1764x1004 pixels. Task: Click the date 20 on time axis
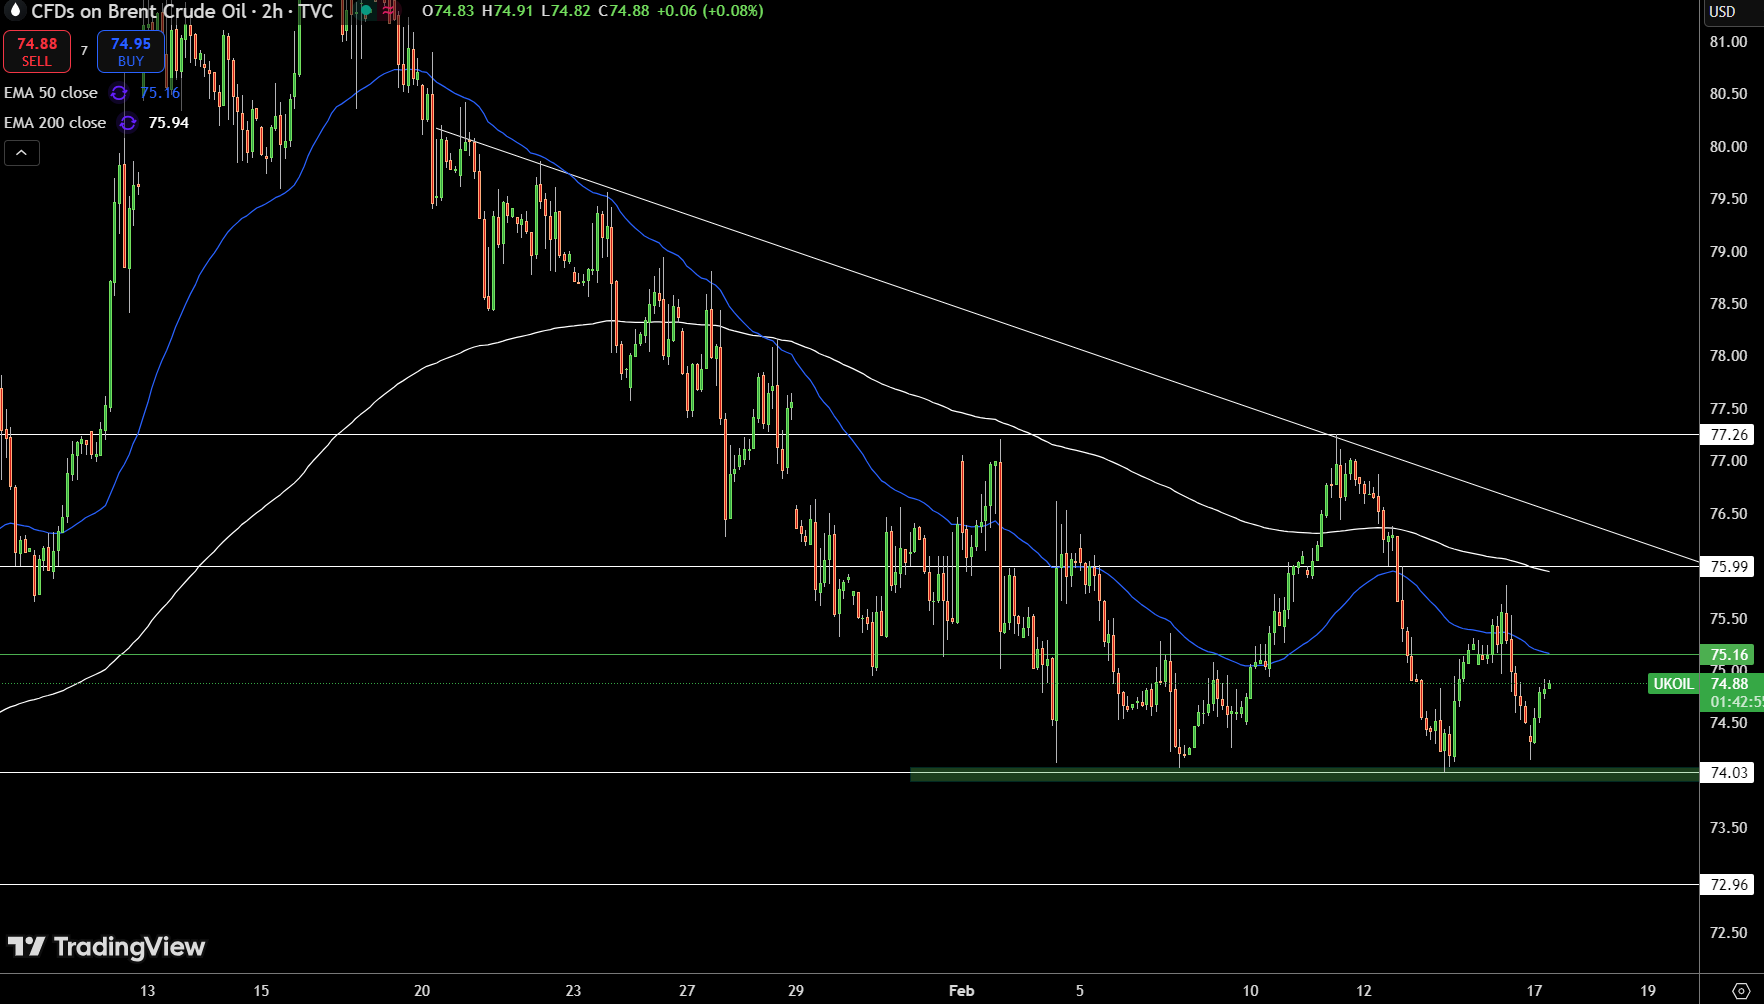tap(422, 991)
